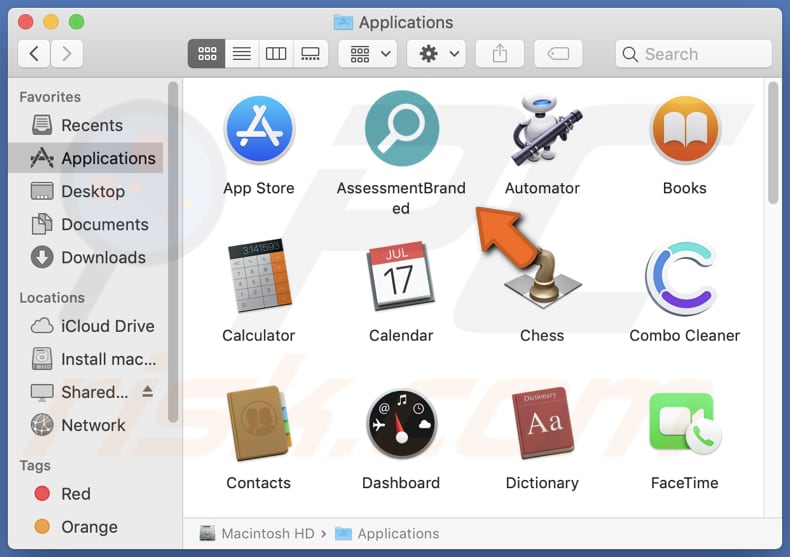This screenshot has height=557, width=790.
Task: Select the Dashboard app icon
Action: (402, 424)
